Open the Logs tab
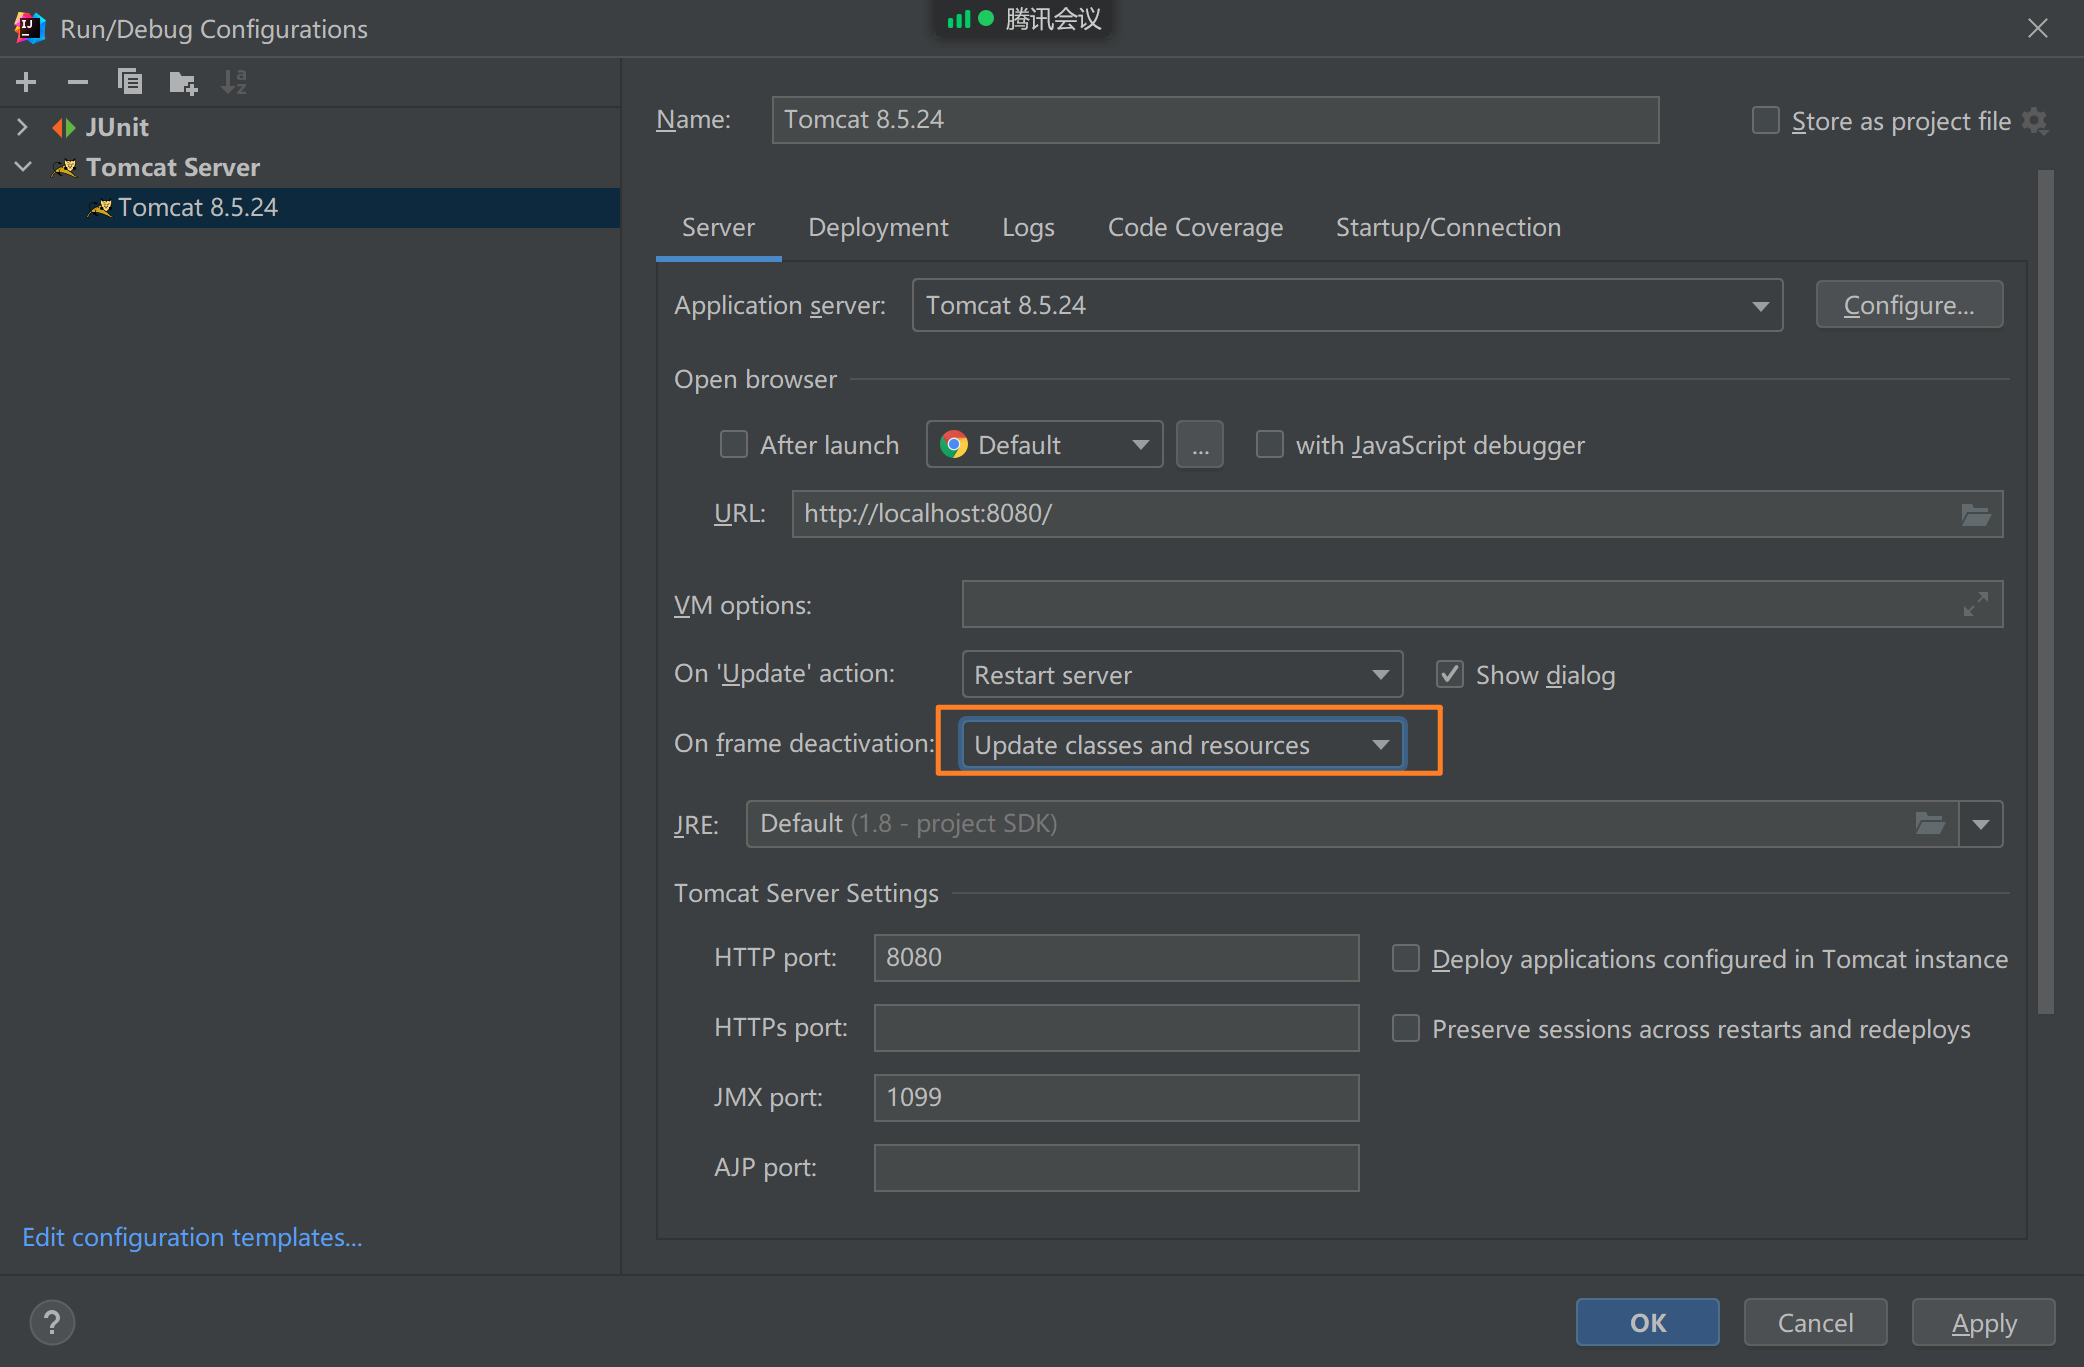2084x1367 pixels. 1028,228
